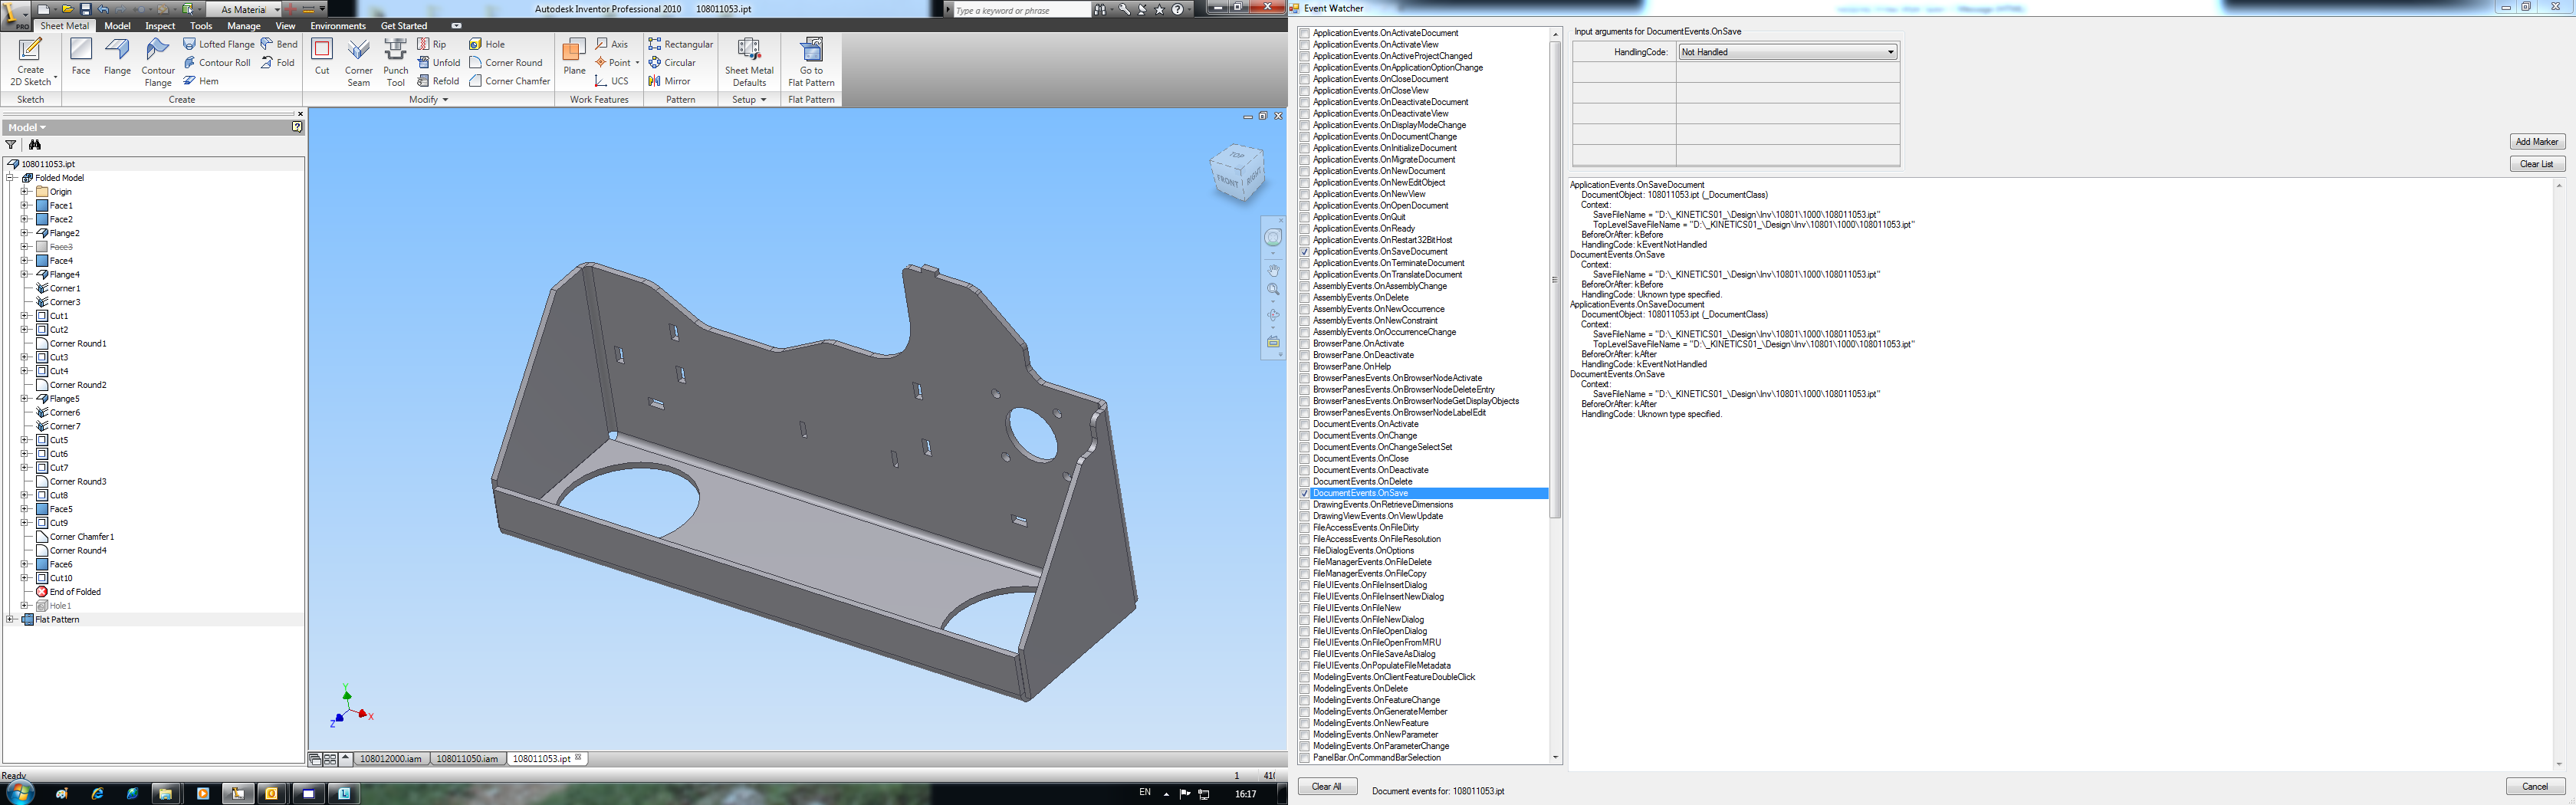The image size is (2576, 805).
Task: Open the HandlingCode dropdown
Action: [1787, 52]
